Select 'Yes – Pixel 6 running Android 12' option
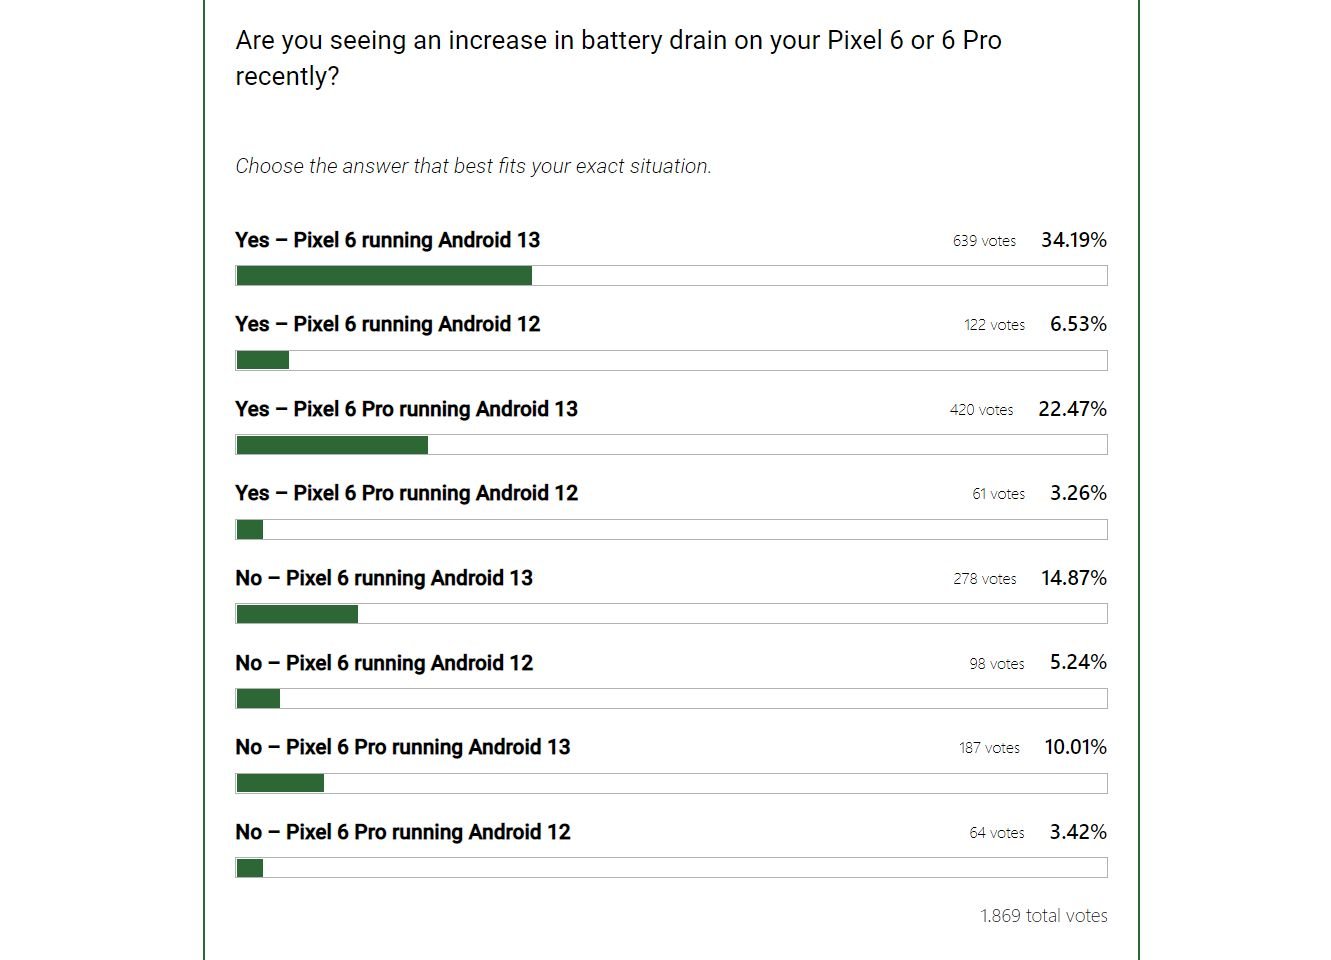 click(x=387, y=324)
